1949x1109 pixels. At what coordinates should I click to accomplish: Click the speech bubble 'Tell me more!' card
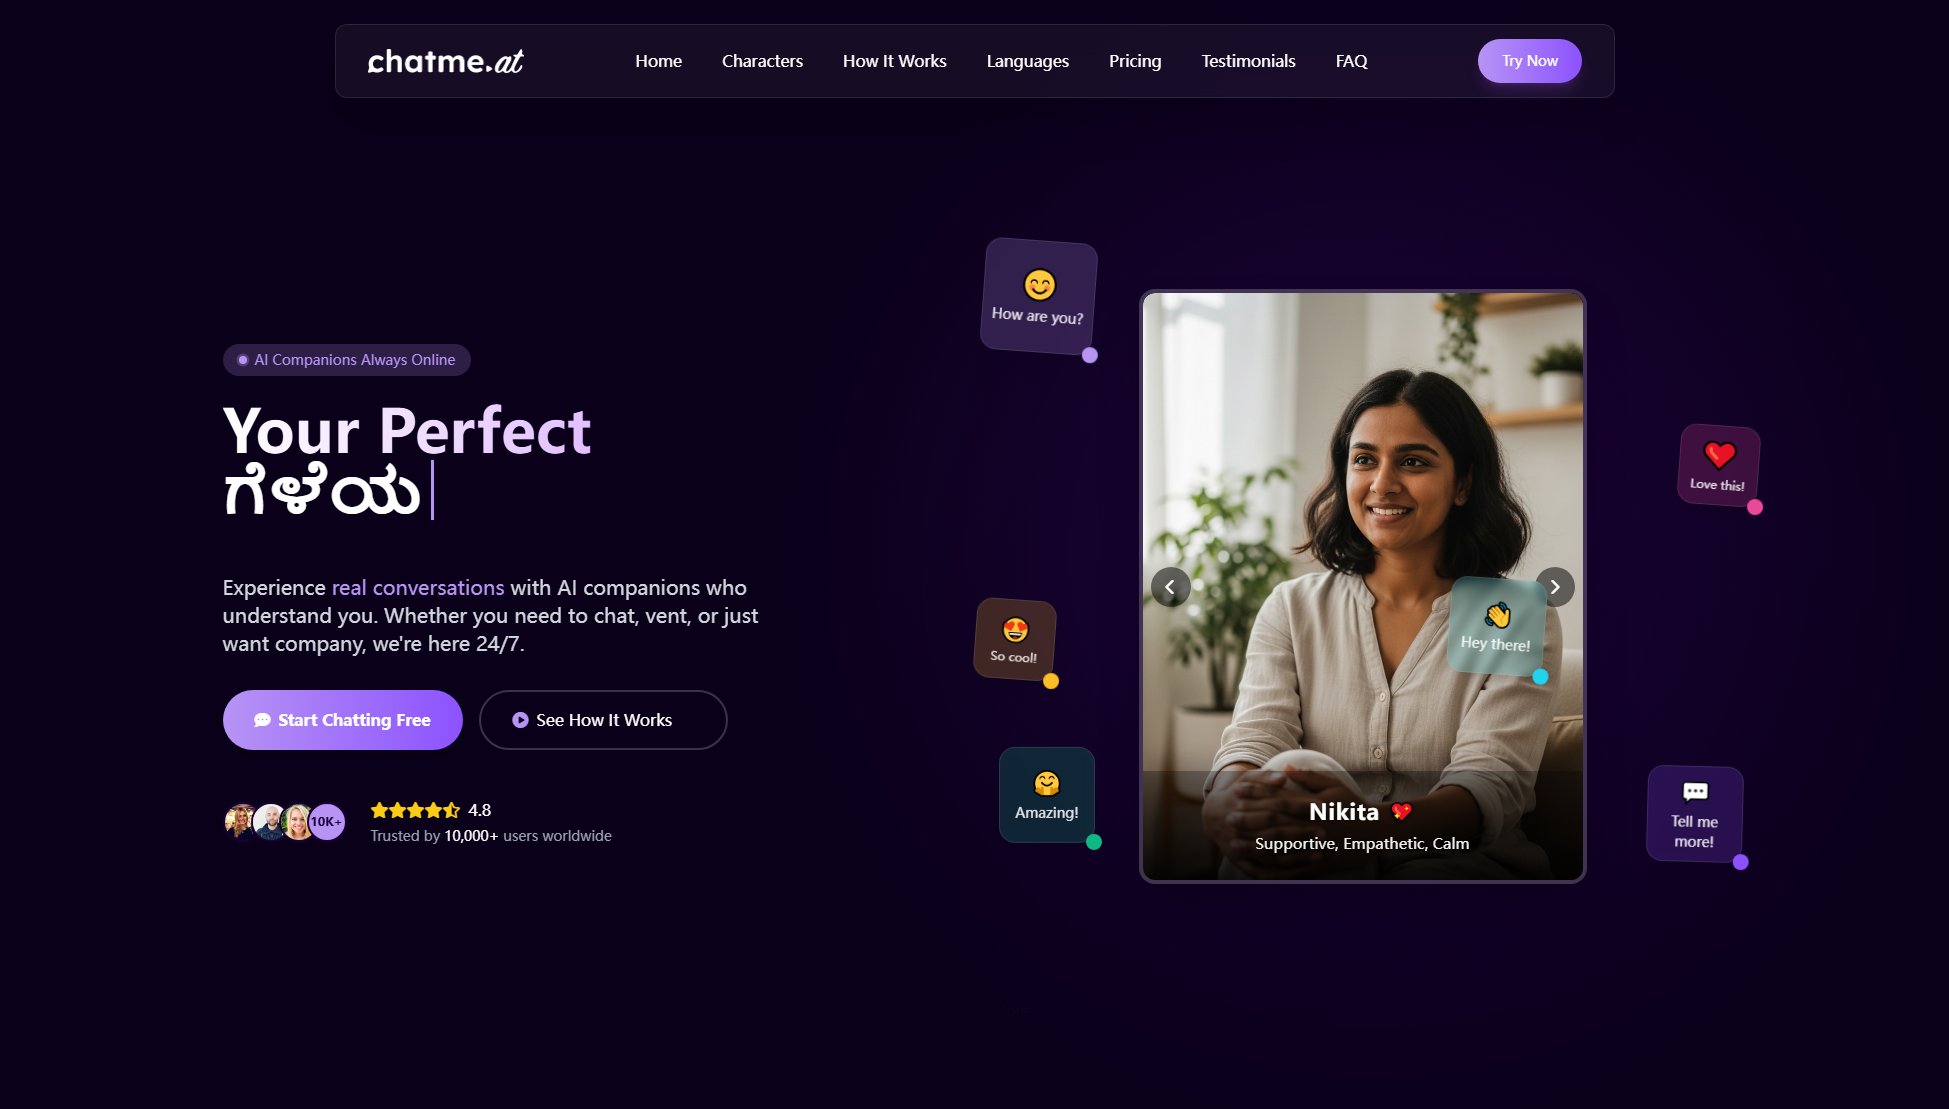(x=1695, y=814)
